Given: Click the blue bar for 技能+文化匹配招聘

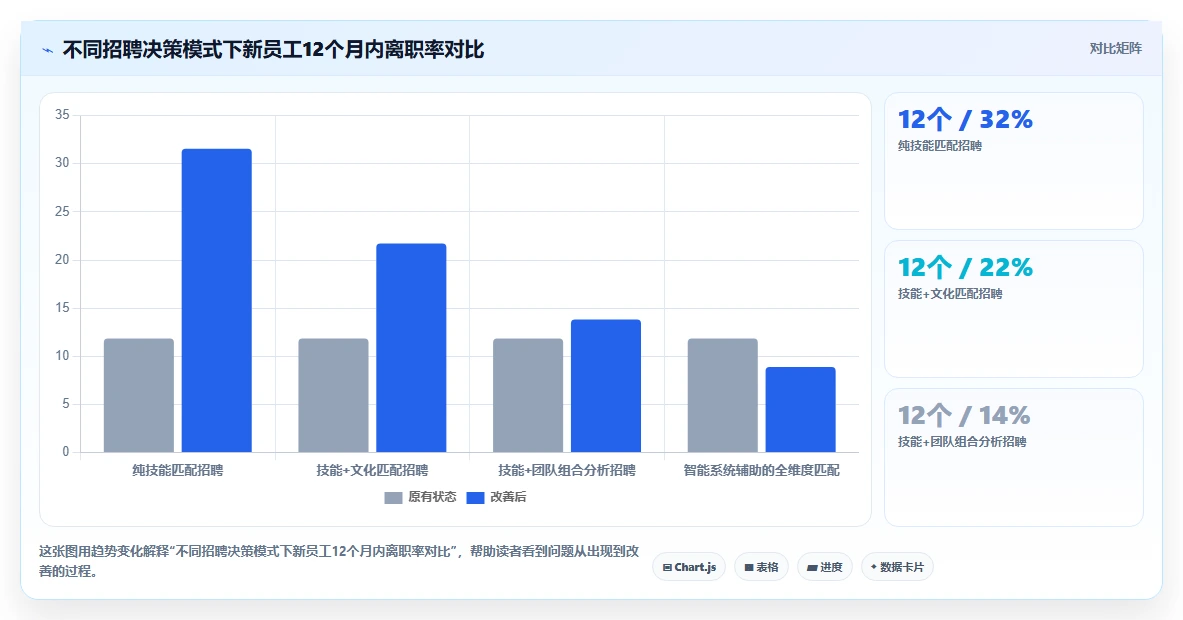Looking at the screenshot, I should [411, 348].
